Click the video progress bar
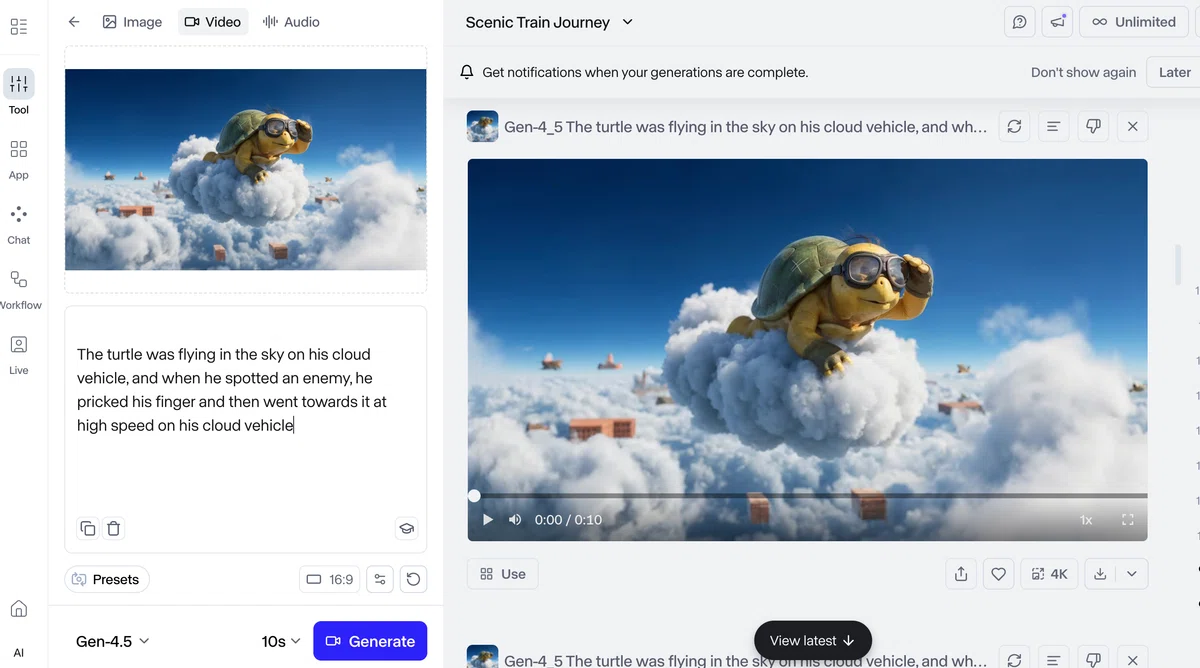Image resolution: width=1200 pixels, height=668 pixels. pos(808,496)
